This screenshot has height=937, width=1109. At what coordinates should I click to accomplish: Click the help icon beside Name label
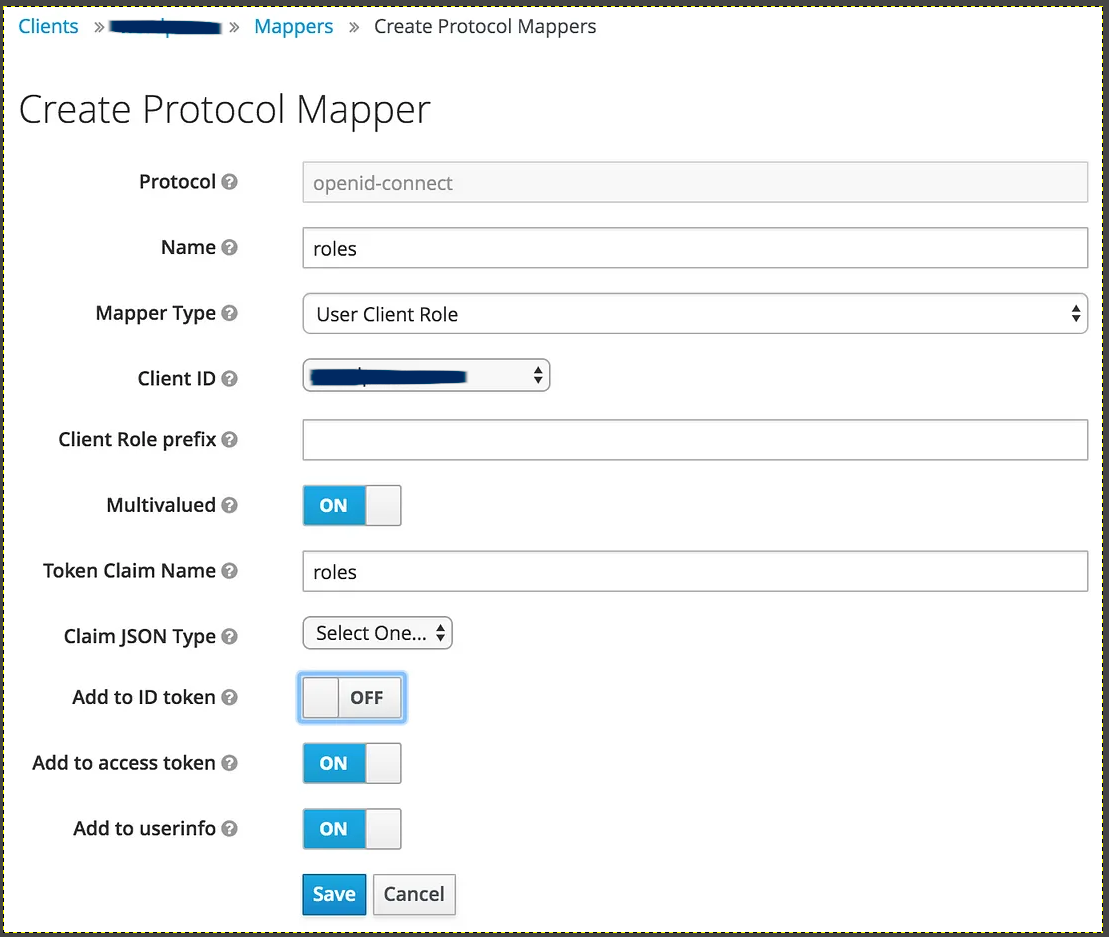tap(230, 247)
